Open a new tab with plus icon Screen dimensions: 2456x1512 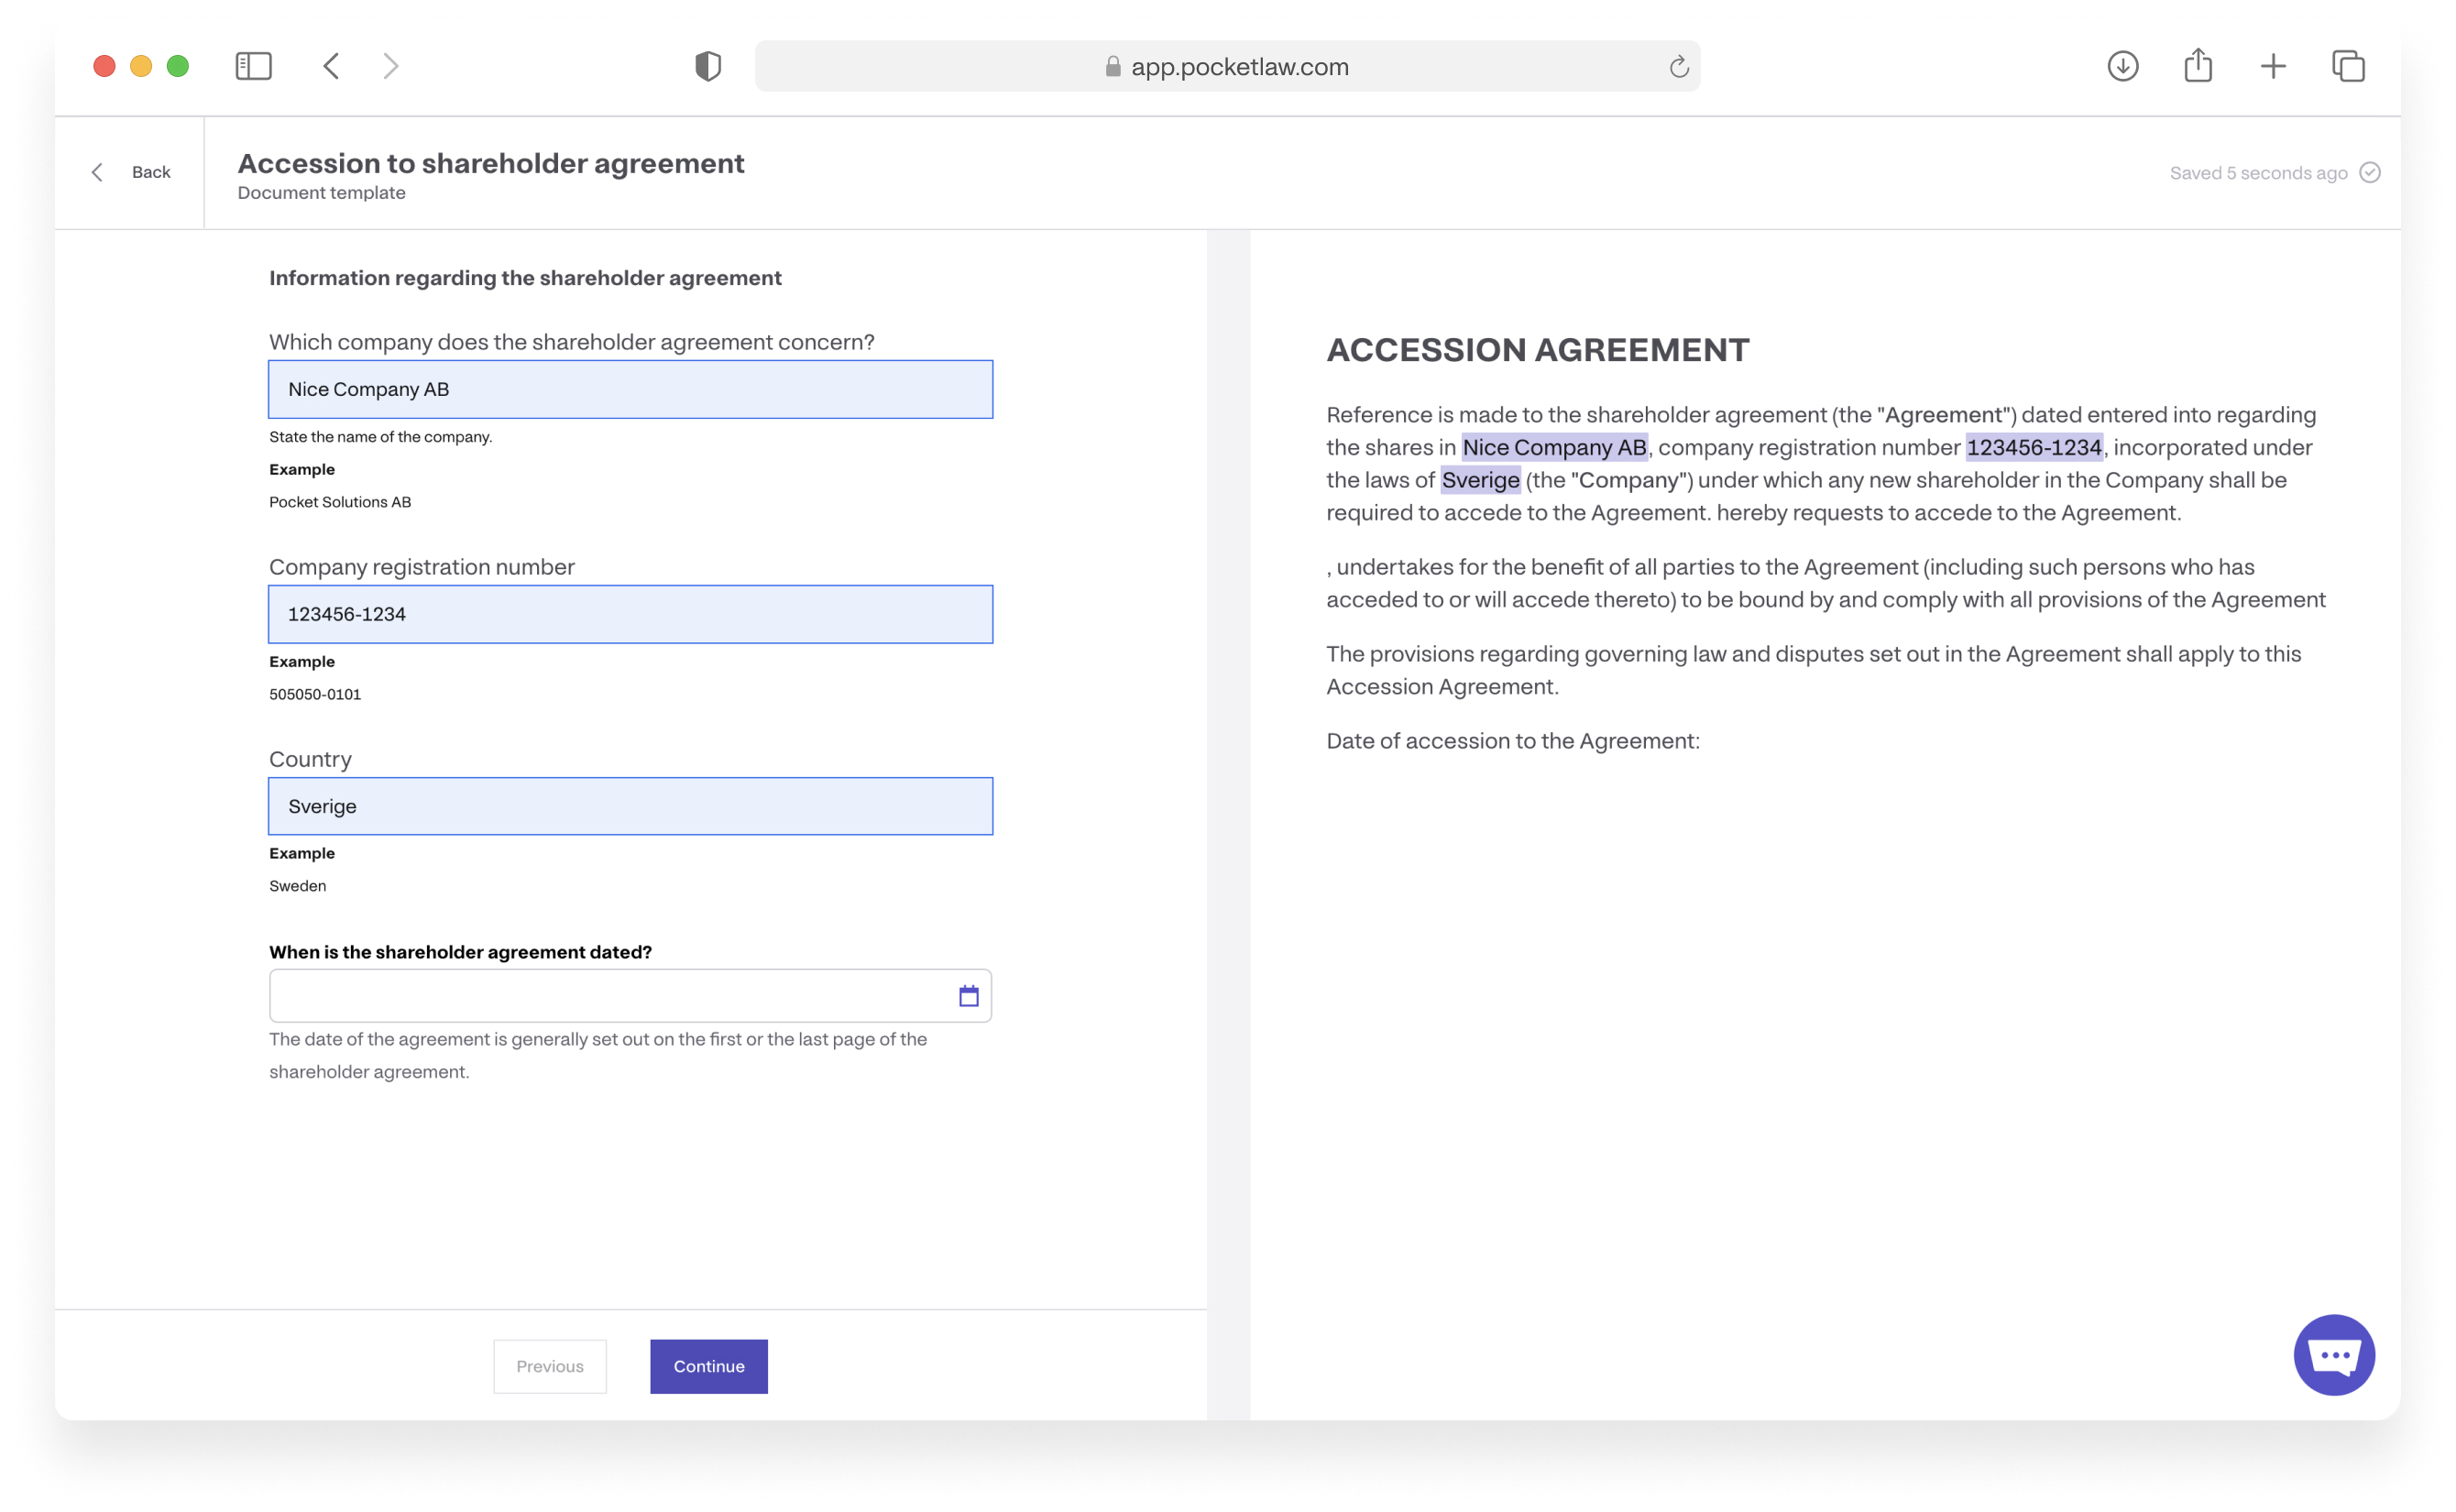(2273, 66)
